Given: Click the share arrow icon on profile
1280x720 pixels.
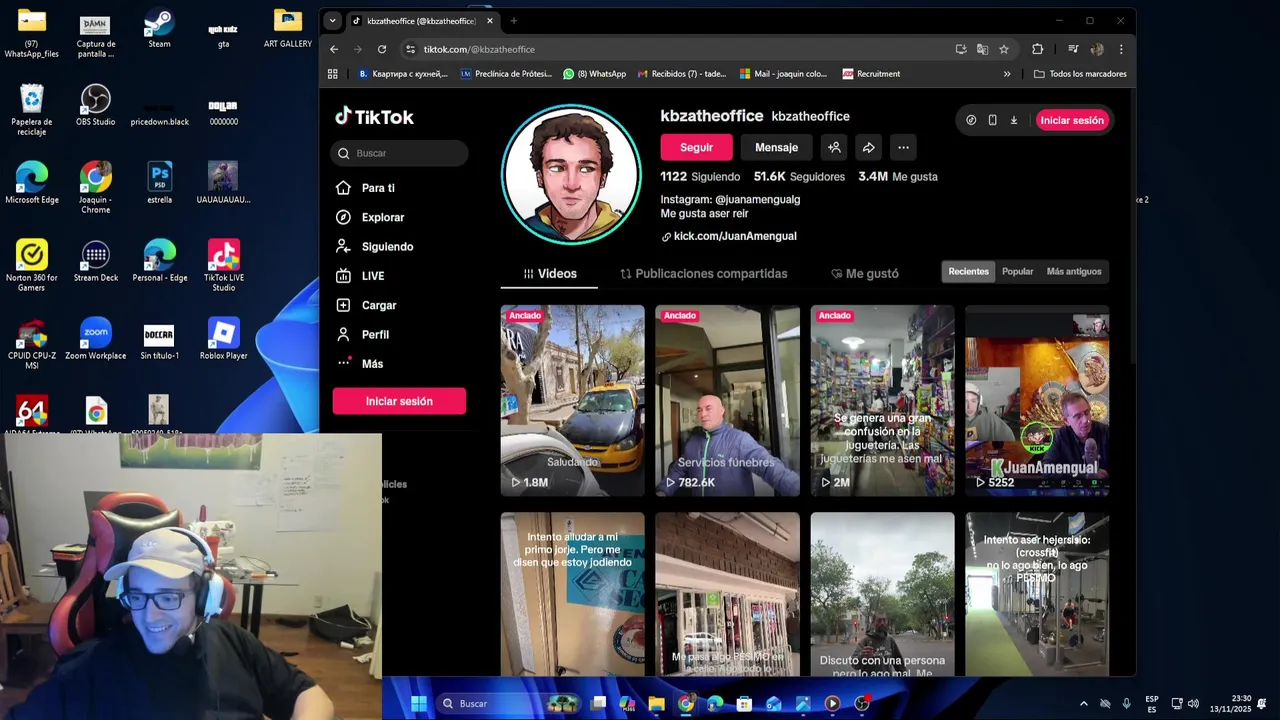Looking at the screenshot, I should coord(869,147).
